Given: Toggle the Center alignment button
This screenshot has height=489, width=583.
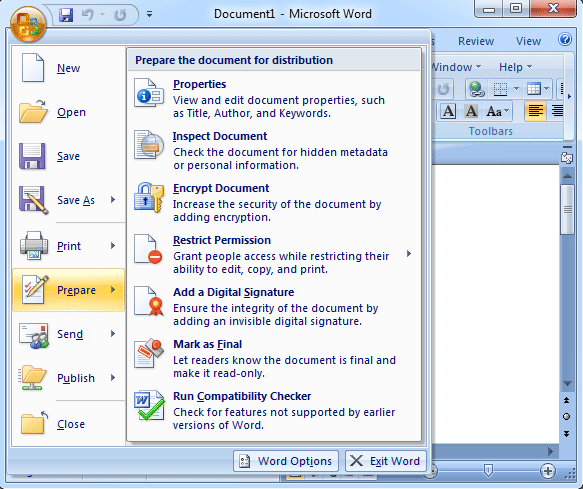Looking at the screenshot, I should click(x=557, y=111).
